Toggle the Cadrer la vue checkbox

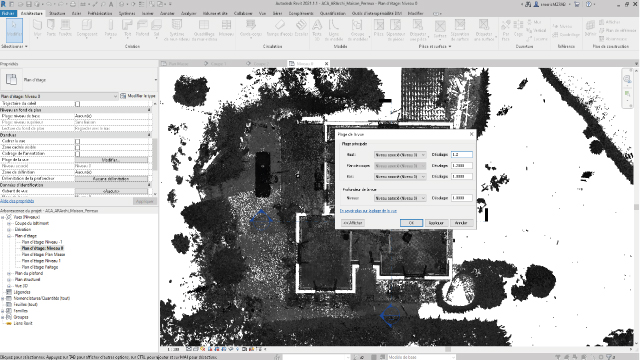pos(78,141)
